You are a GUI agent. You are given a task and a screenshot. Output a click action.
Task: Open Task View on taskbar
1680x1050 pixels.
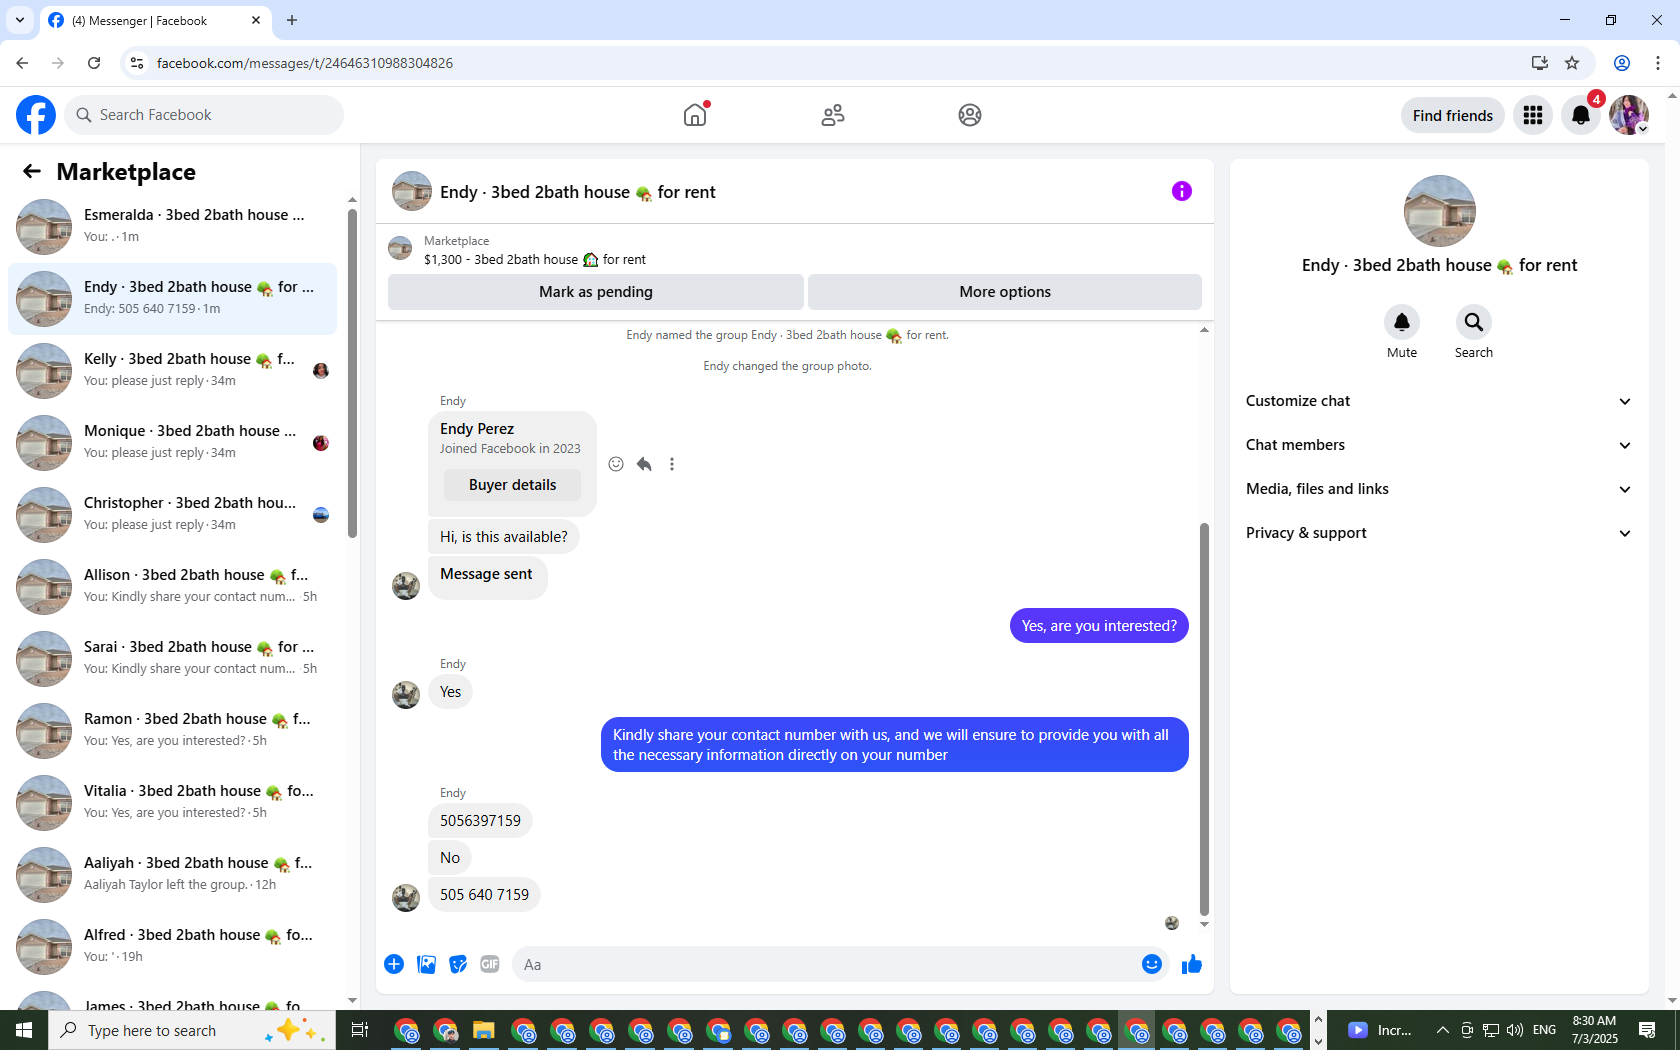[360, 1030]
